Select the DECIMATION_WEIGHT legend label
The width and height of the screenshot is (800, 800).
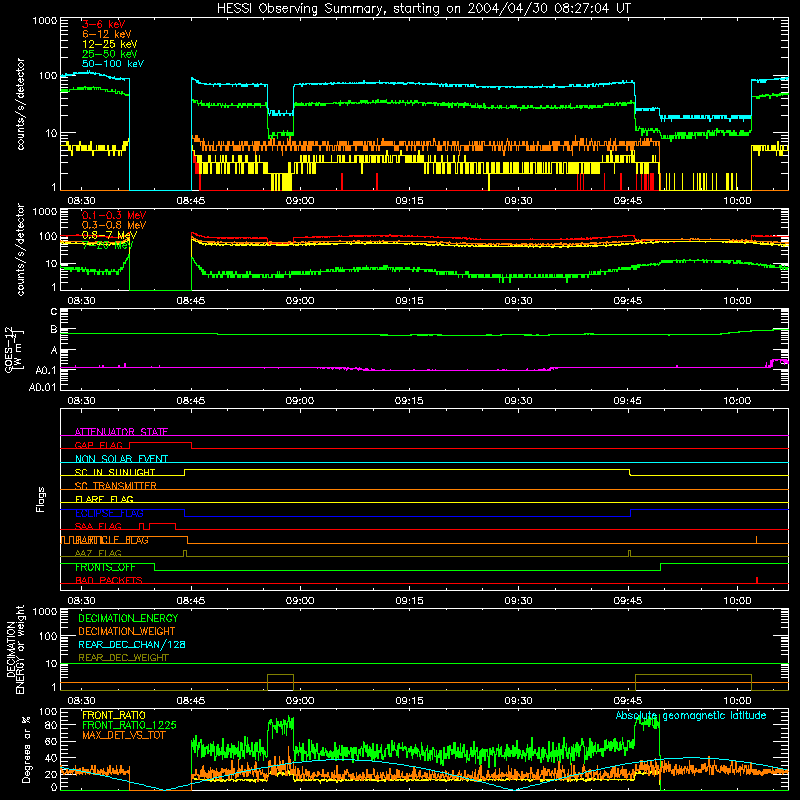point(127,631)
